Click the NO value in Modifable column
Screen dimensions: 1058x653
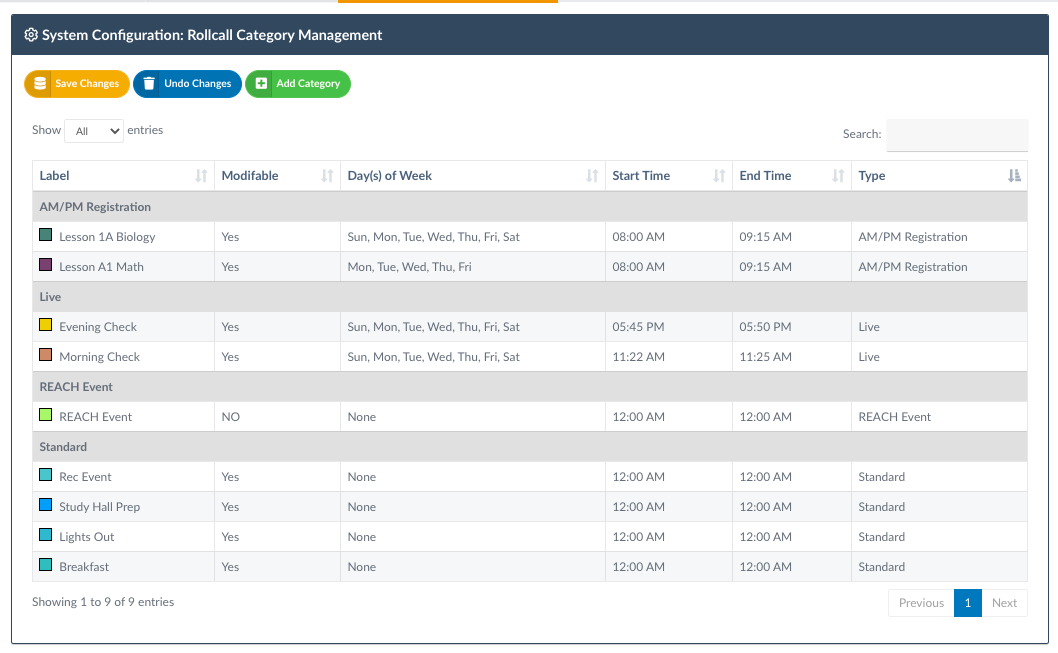click(231, 417)
